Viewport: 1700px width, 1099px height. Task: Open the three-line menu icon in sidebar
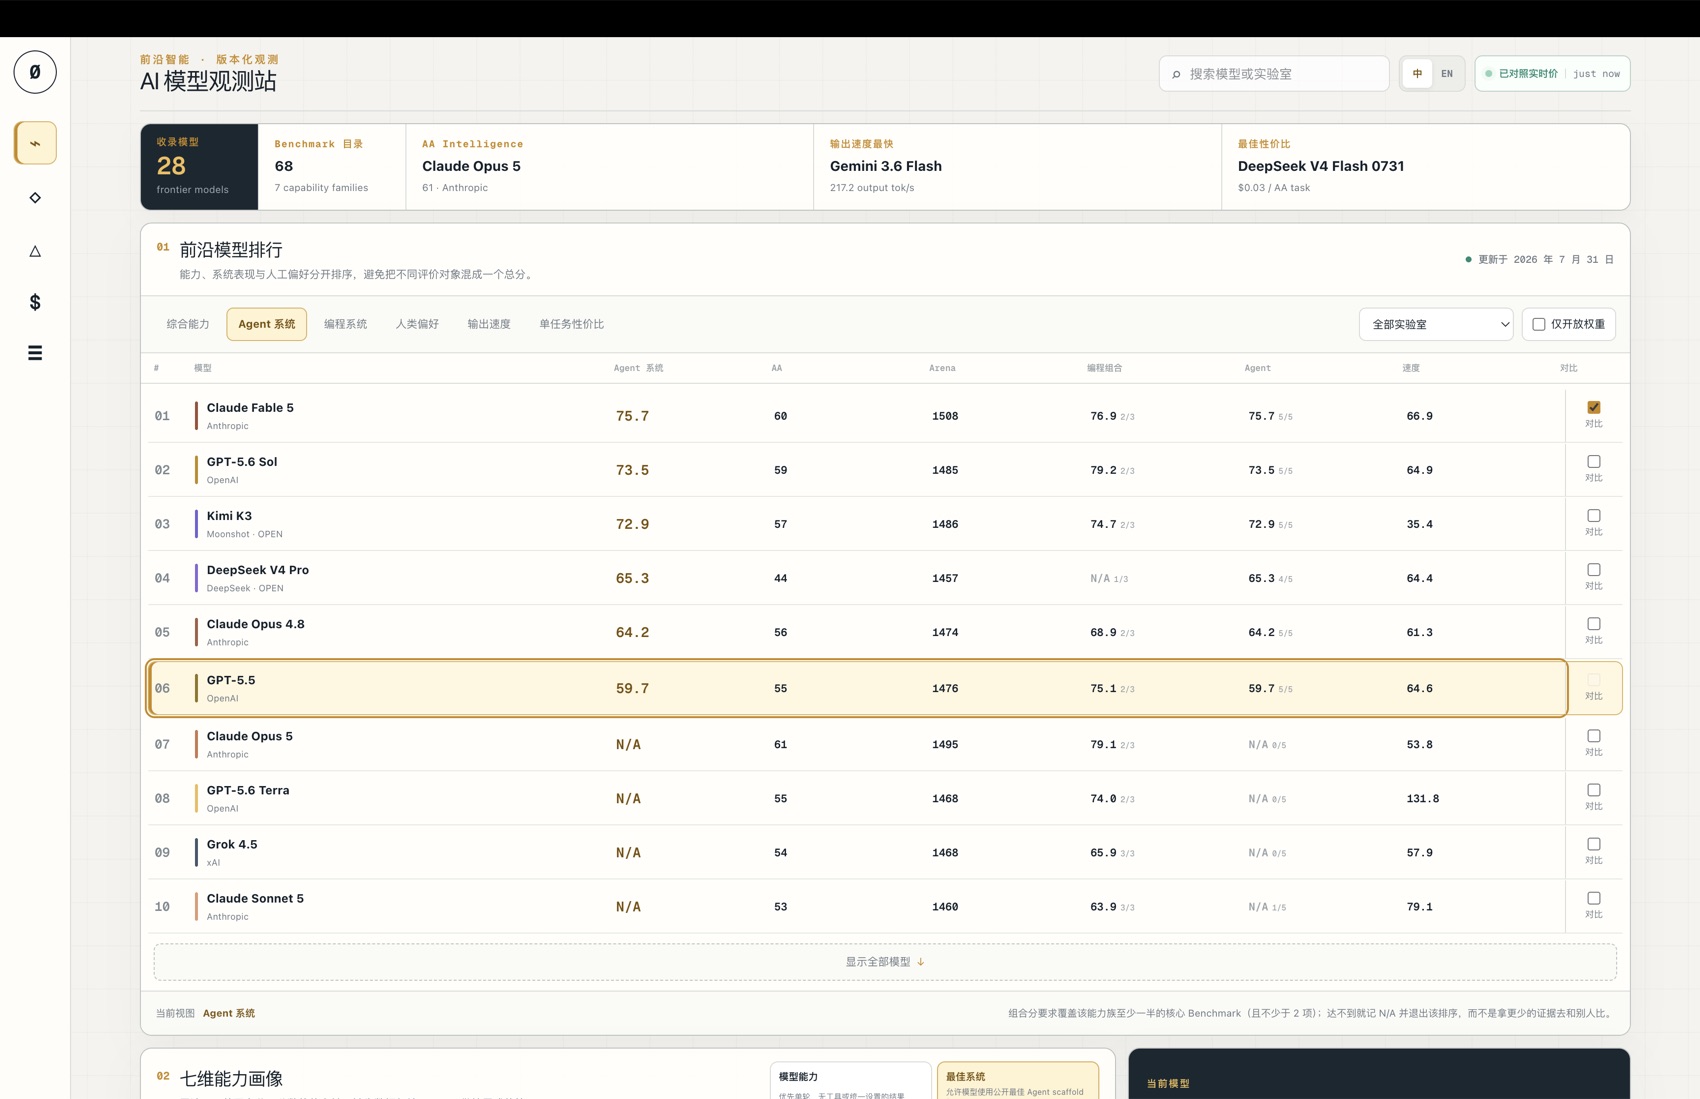click(x=35, y=353)
